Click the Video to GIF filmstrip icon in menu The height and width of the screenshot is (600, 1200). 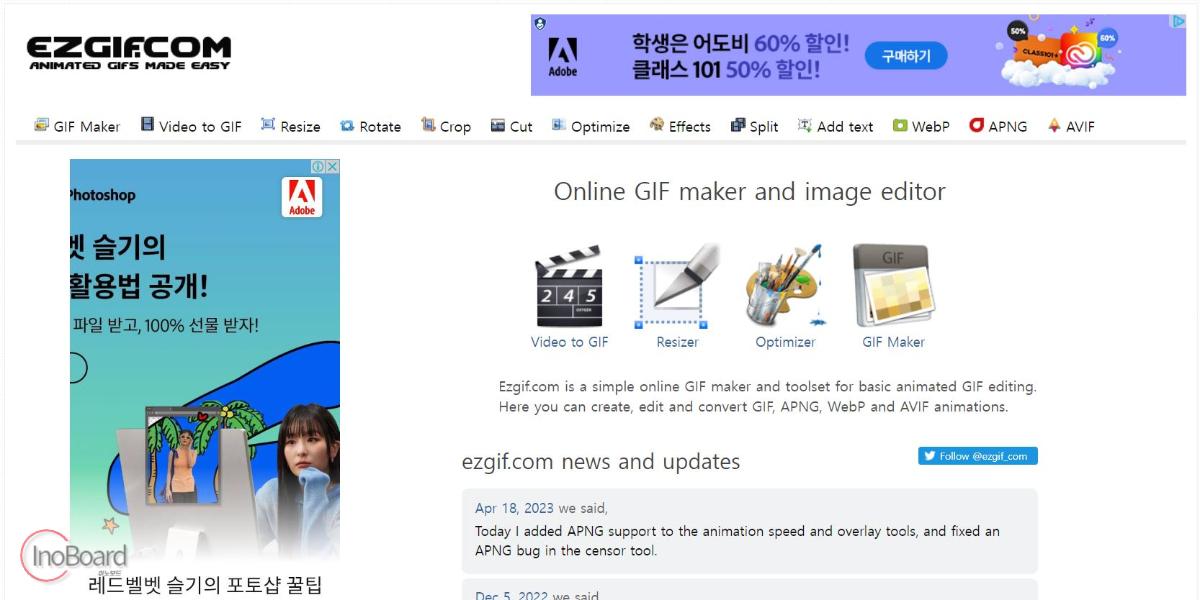(147, 125)
